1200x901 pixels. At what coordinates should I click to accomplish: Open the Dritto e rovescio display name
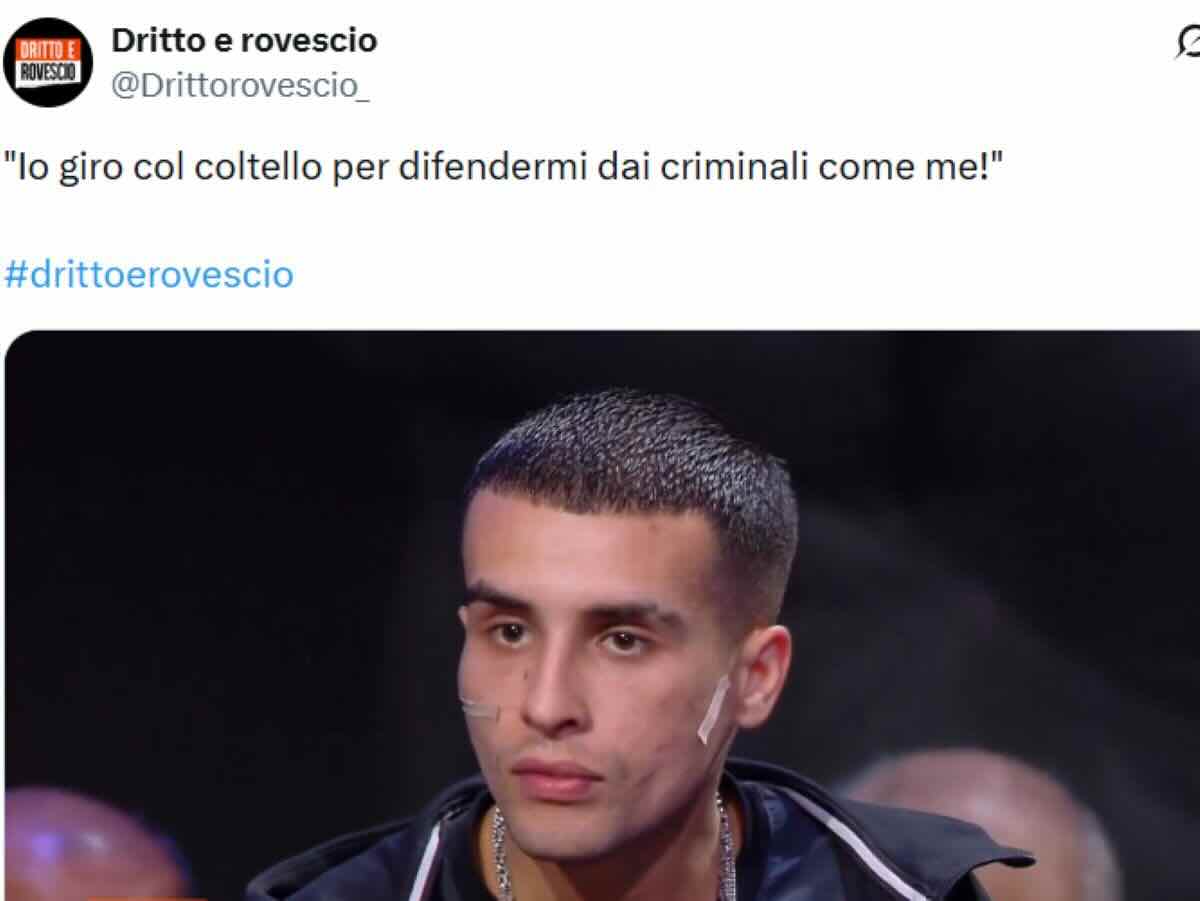click(x=244, y=41)
